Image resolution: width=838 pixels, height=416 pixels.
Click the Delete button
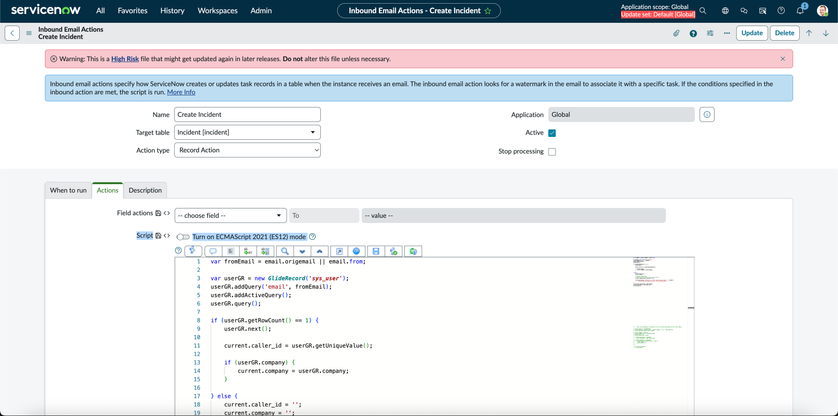tap(785, 33)
